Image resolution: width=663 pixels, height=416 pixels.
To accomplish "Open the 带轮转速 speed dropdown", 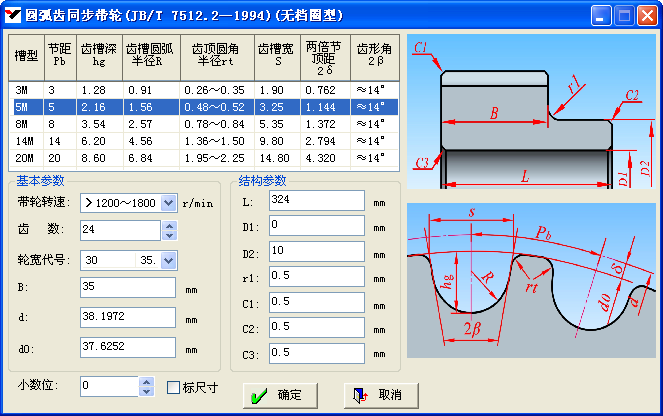I will (x=168, y=202).
